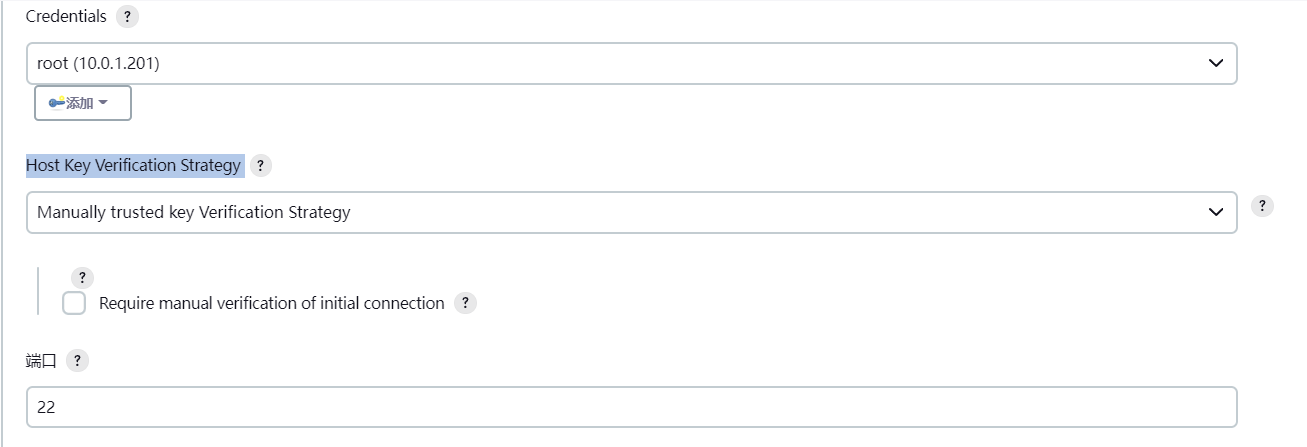Click the Credentials label text
Viewport: 1307px width, 447px height.
click(x=66, y=17)
